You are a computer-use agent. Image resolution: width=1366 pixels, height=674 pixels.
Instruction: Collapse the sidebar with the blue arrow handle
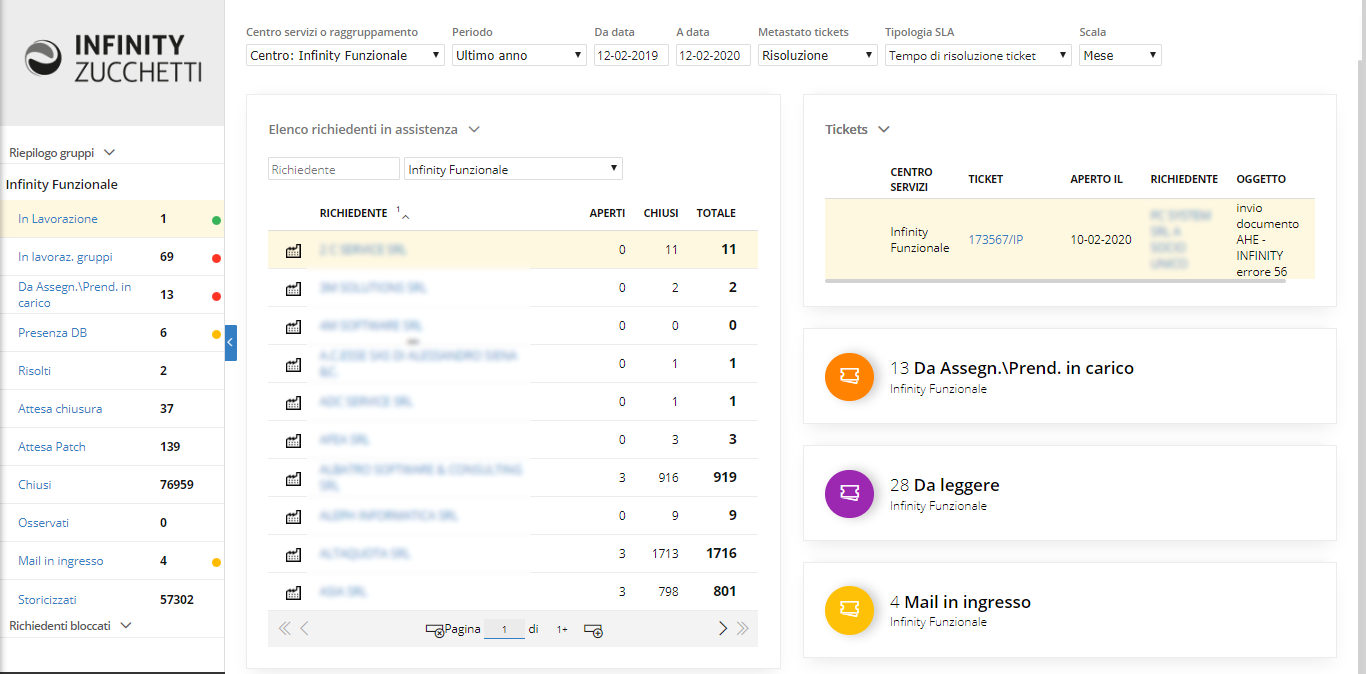click(231, 343)
